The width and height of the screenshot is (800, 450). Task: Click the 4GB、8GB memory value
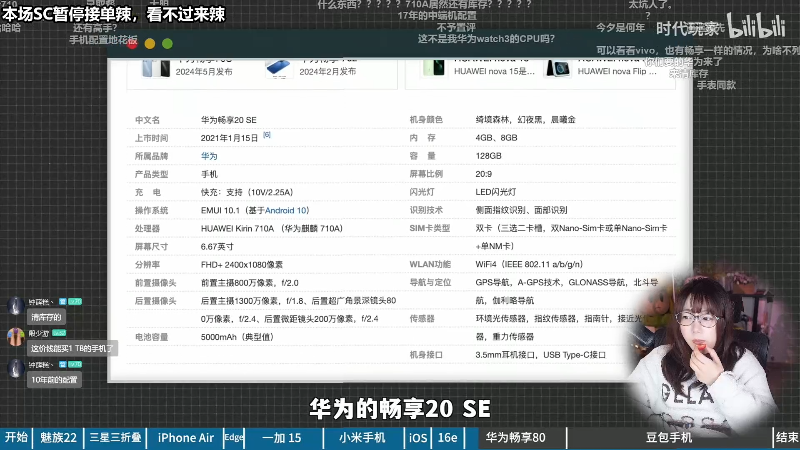496,138
